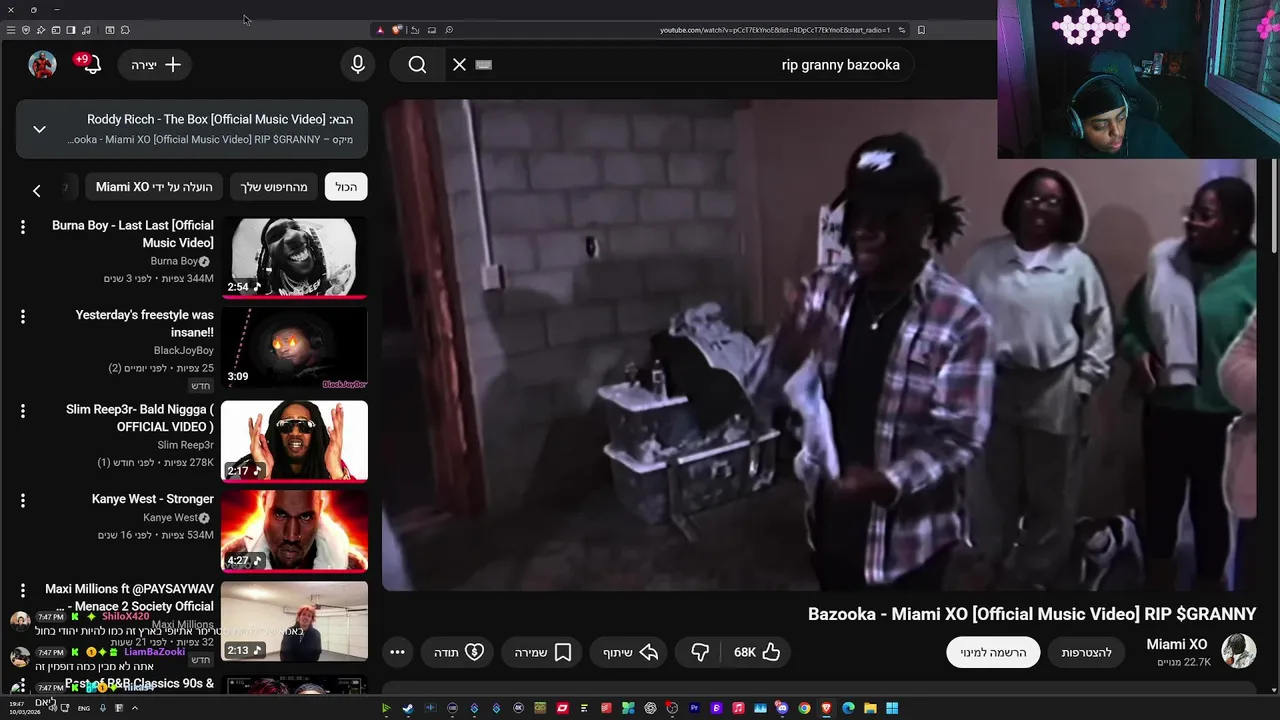
Task: Open Miami XO channel name link
Action: pyautogui.click(x=1176, y=644)
